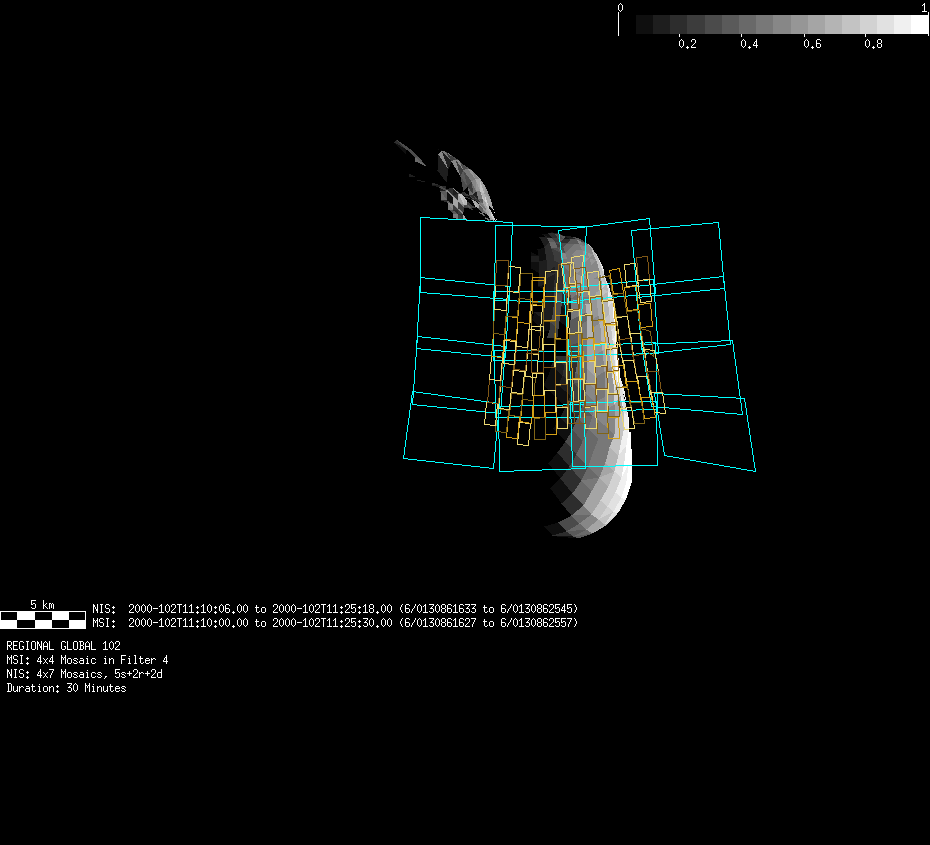Image resolution: width=930 pixels, height=845 pixels.
Task: Click the "5 km" scale label
Action: [x=42, y=605]
